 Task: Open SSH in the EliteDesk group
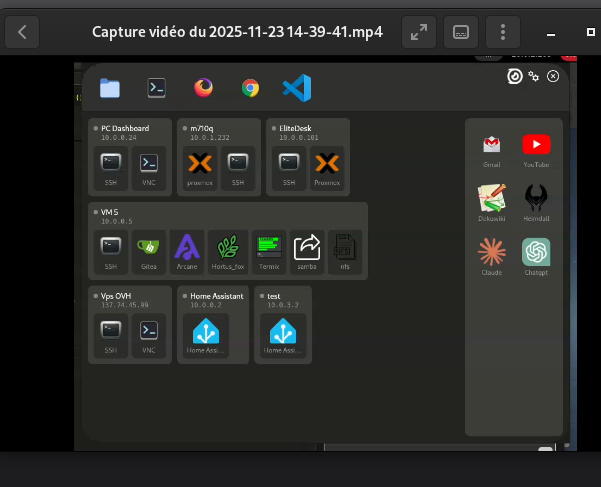(x=288, y=165)
